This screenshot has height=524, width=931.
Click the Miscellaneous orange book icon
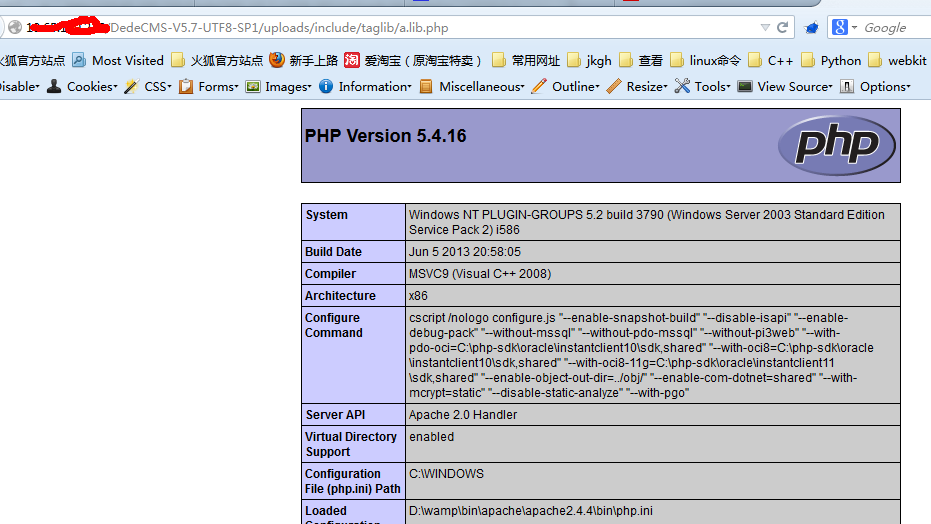click(x=426, y=87)
